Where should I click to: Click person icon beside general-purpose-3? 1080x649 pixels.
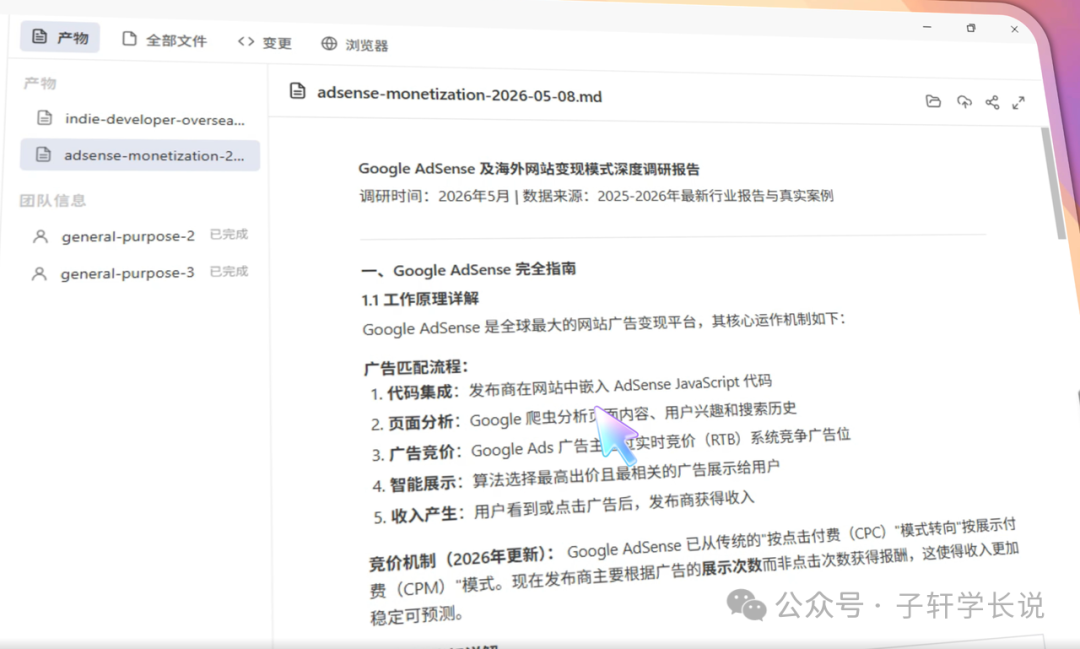pyautogui.click(x=39, y=274)
